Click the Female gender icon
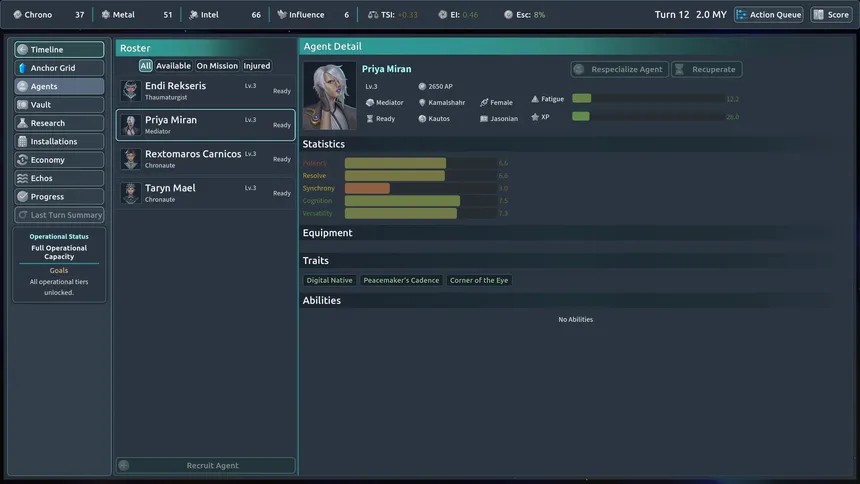The image size is (860, 484). tap(484, 103)
